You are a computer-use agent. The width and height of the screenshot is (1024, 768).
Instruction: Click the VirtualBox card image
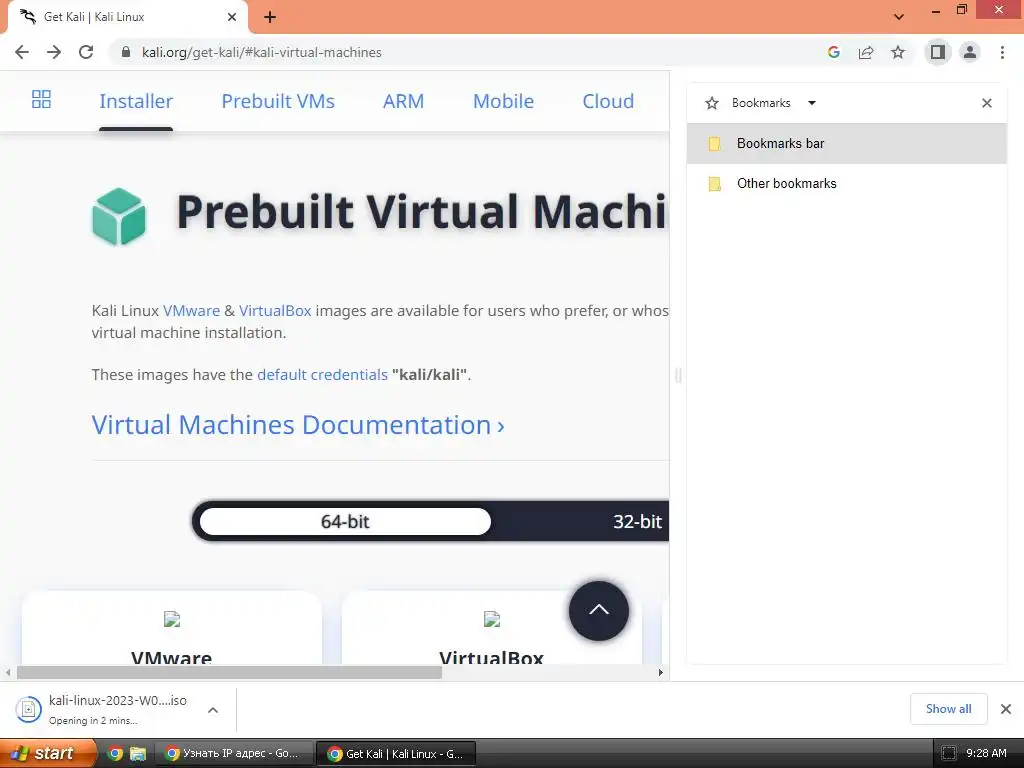(492, 619)
